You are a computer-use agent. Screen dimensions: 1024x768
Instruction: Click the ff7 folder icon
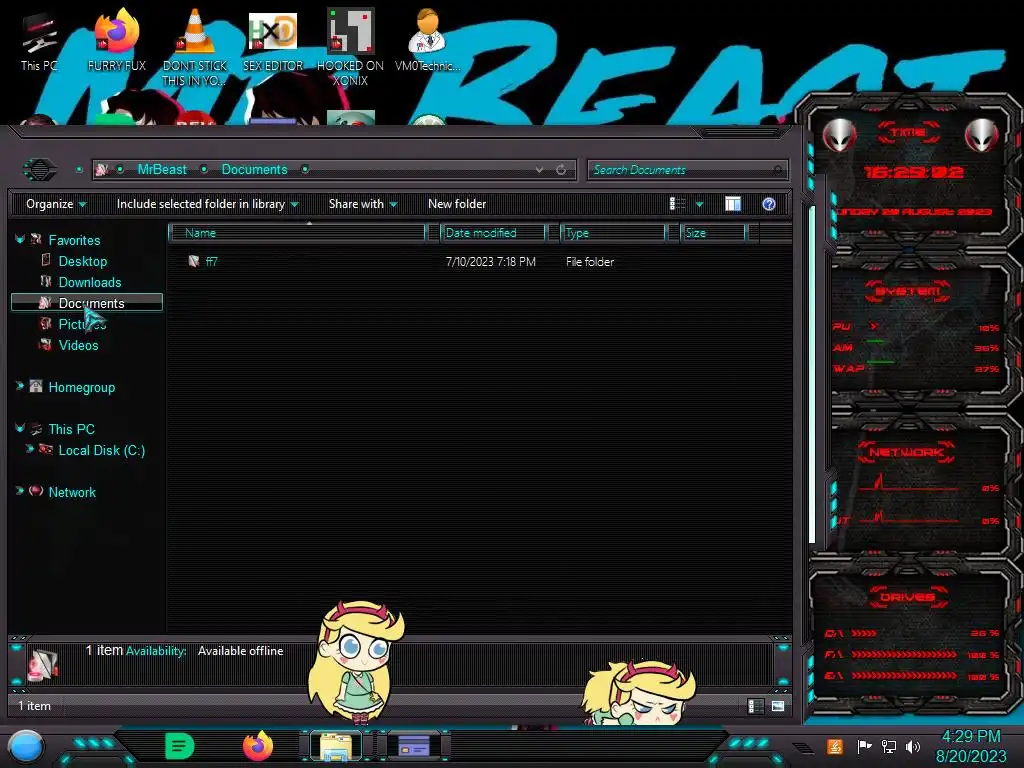coord(193,261)
